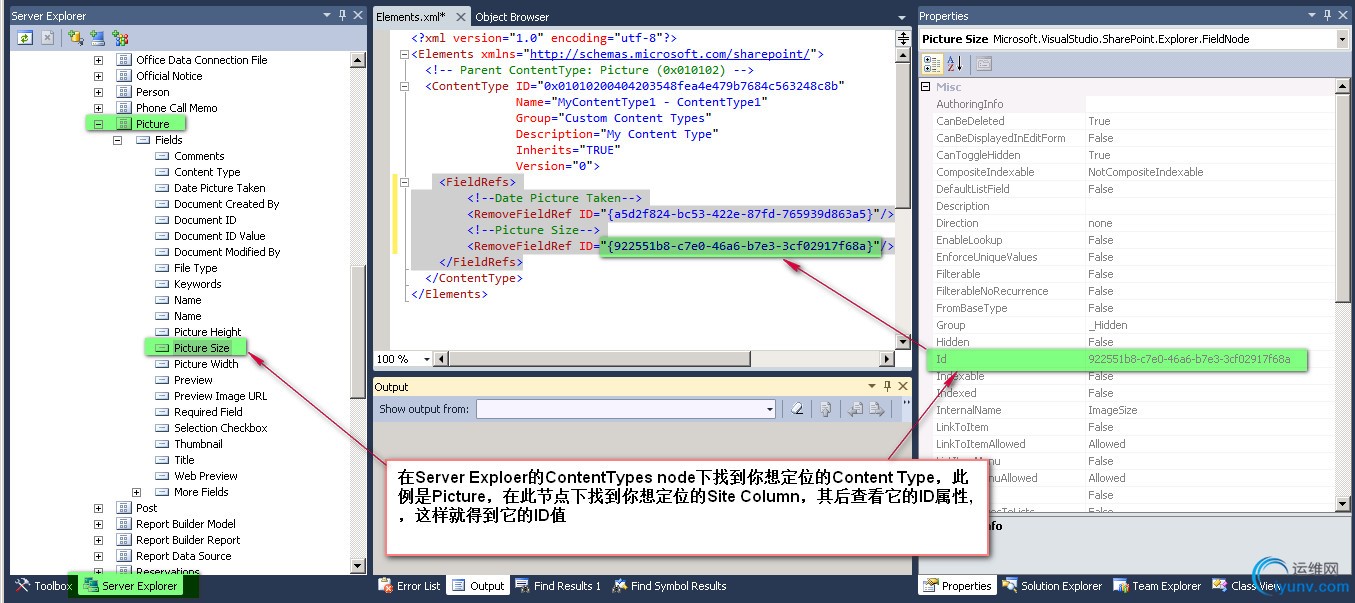1355x603 pixels.
Task: Open the Find Symbol Results tab
Action: pos(669,586)
